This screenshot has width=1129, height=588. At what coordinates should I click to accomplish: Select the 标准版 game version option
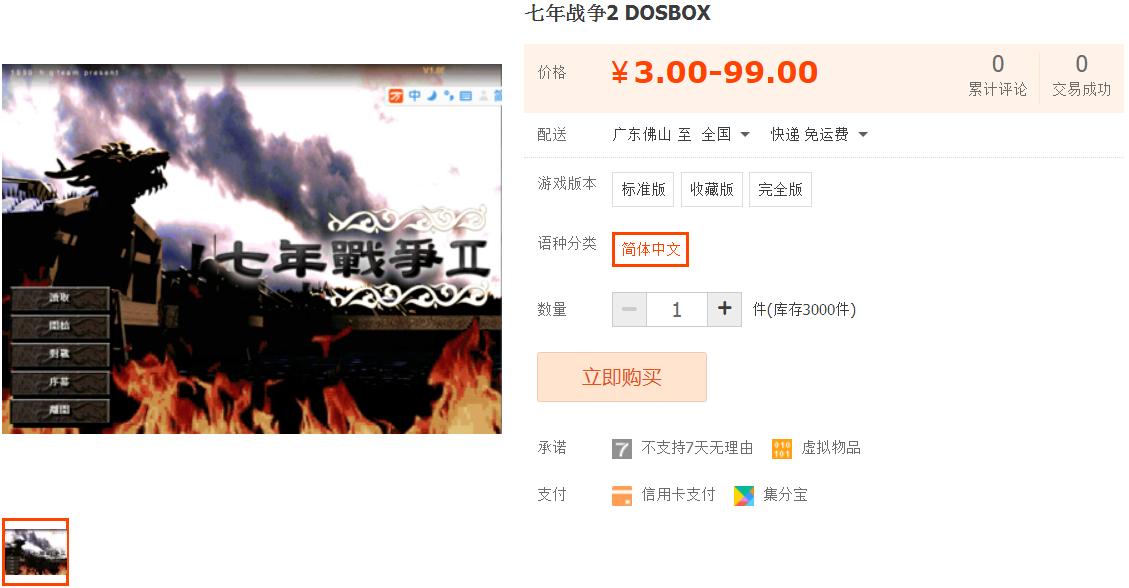click(643, 189)
